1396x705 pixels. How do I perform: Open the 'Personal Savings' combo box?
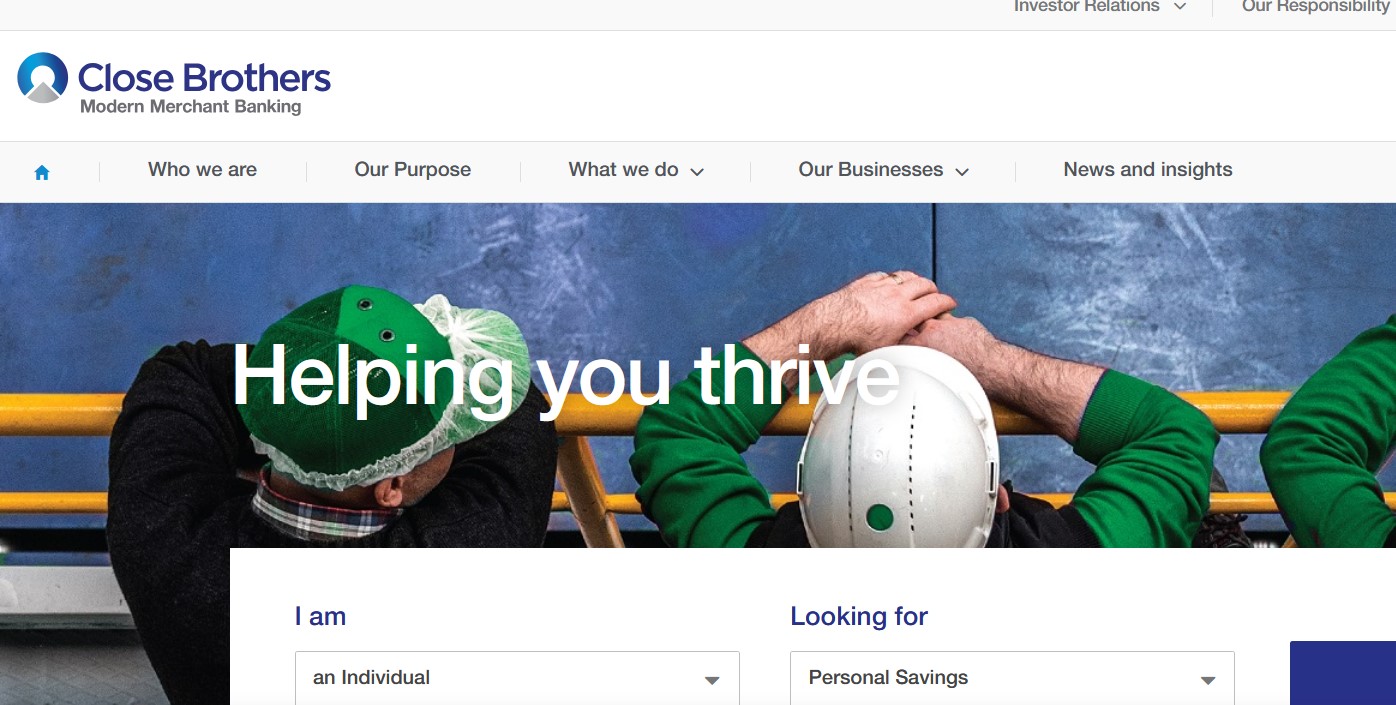point(1012,678)
